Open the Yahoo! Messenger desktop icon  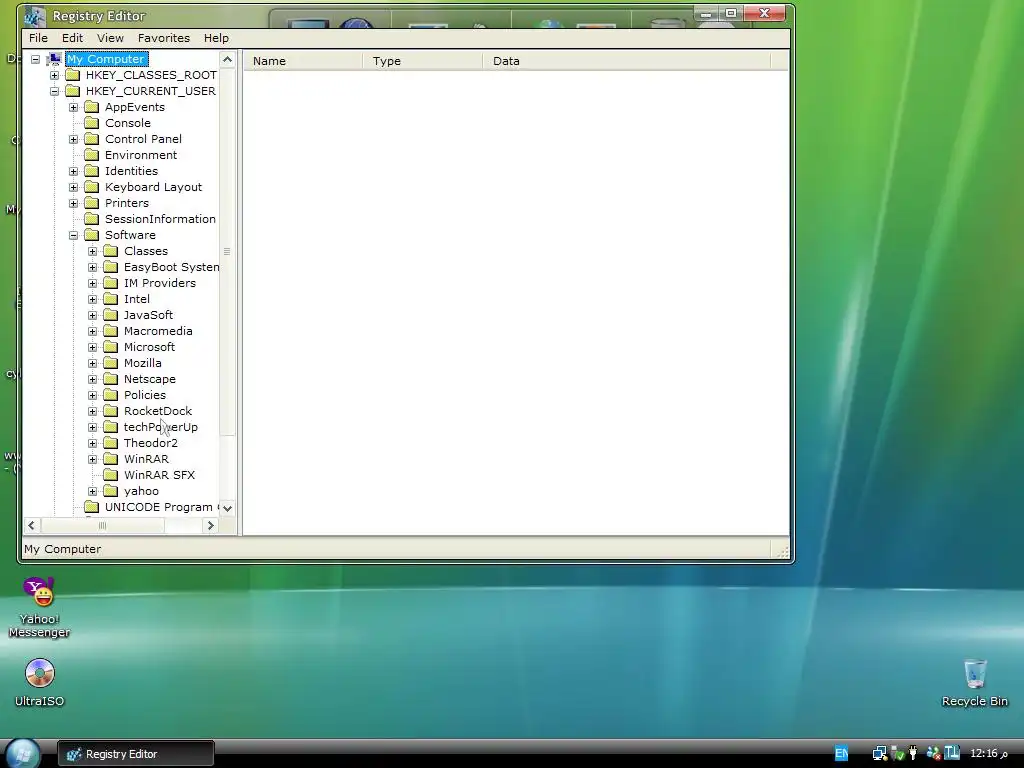(39, 607)
